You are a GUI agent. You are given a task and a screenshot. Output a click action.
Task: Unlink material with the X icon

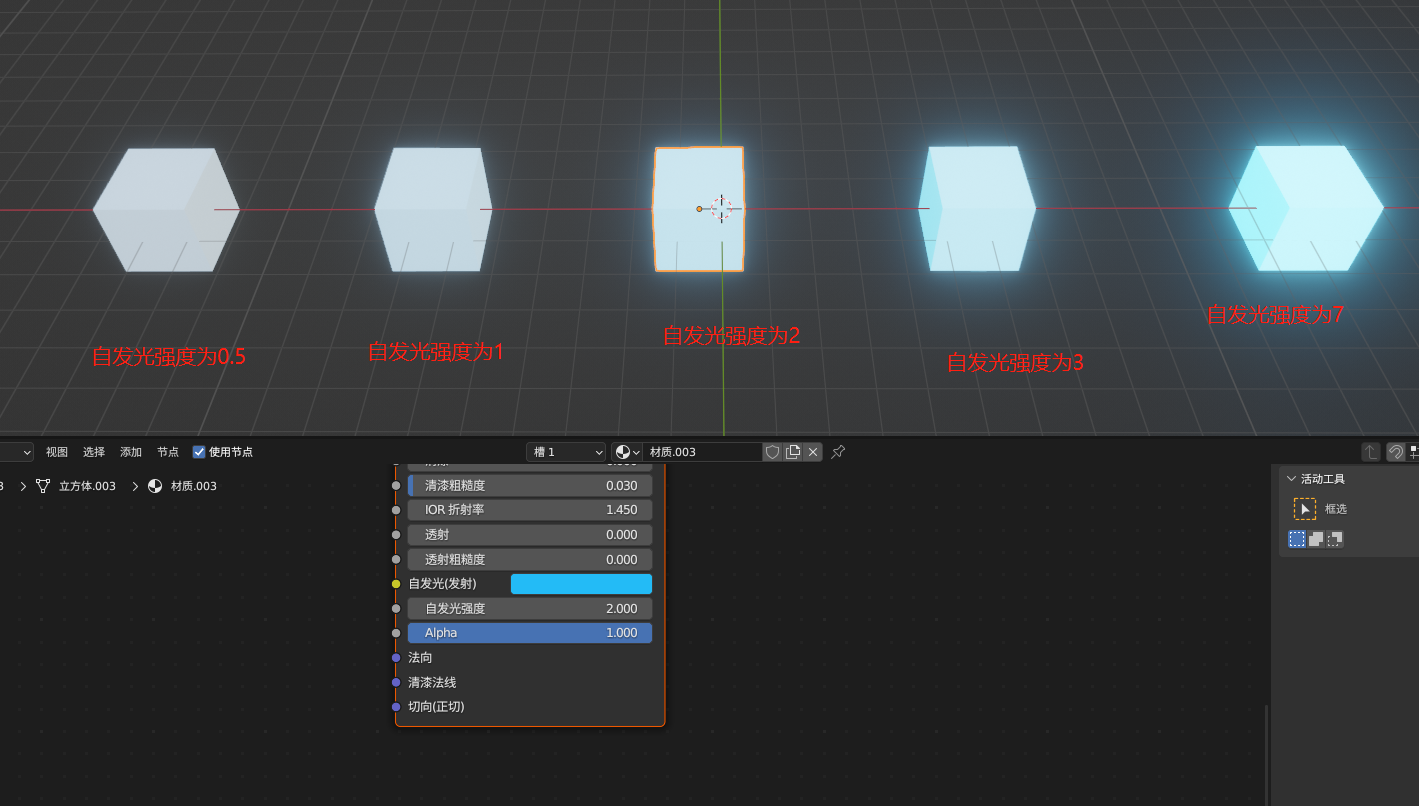[813, 452]
